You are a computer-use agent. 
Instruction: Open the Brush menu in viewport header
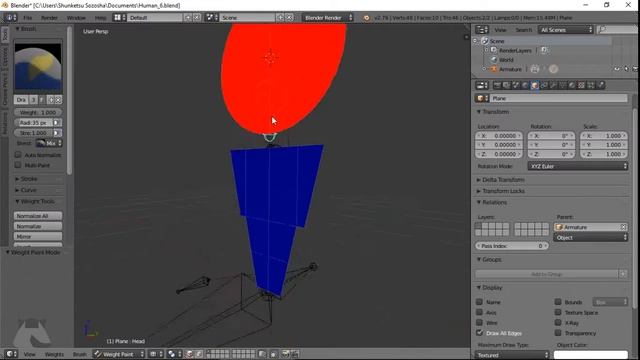[80, 354]
